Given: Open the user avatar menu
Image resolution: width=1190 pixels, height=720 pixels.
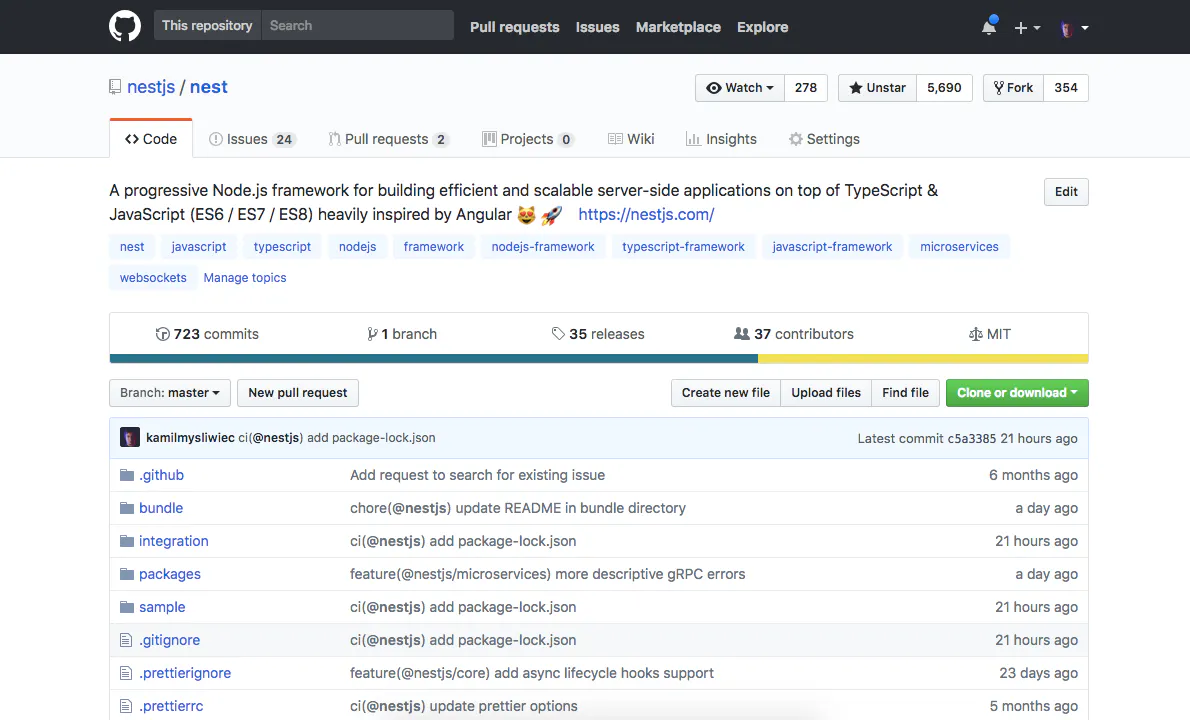Looking at the screenshot, I should (x=1074, y=28).
